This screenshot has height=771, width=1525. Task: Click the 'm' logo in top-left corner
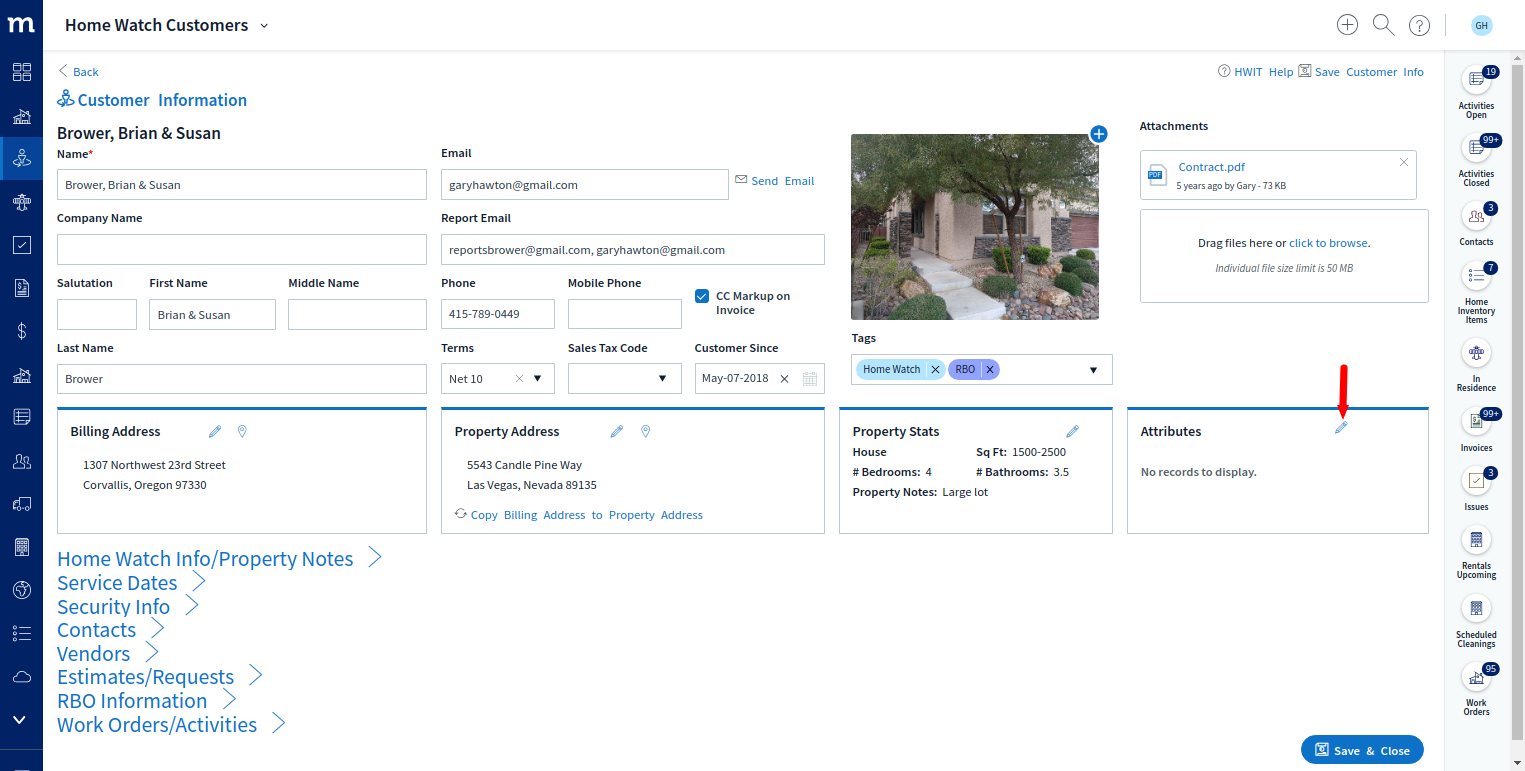pos(21,25)
